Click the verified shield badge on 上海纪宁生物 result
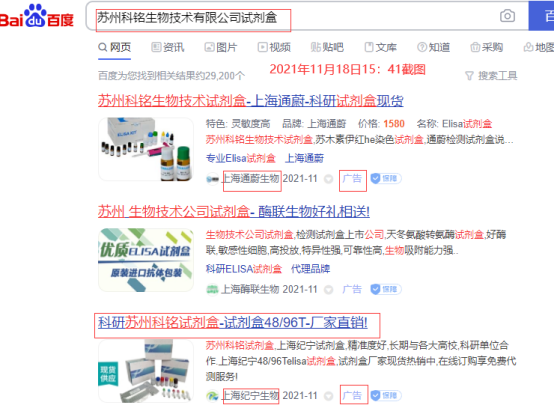The image size is (554, 408). [386, 396]
